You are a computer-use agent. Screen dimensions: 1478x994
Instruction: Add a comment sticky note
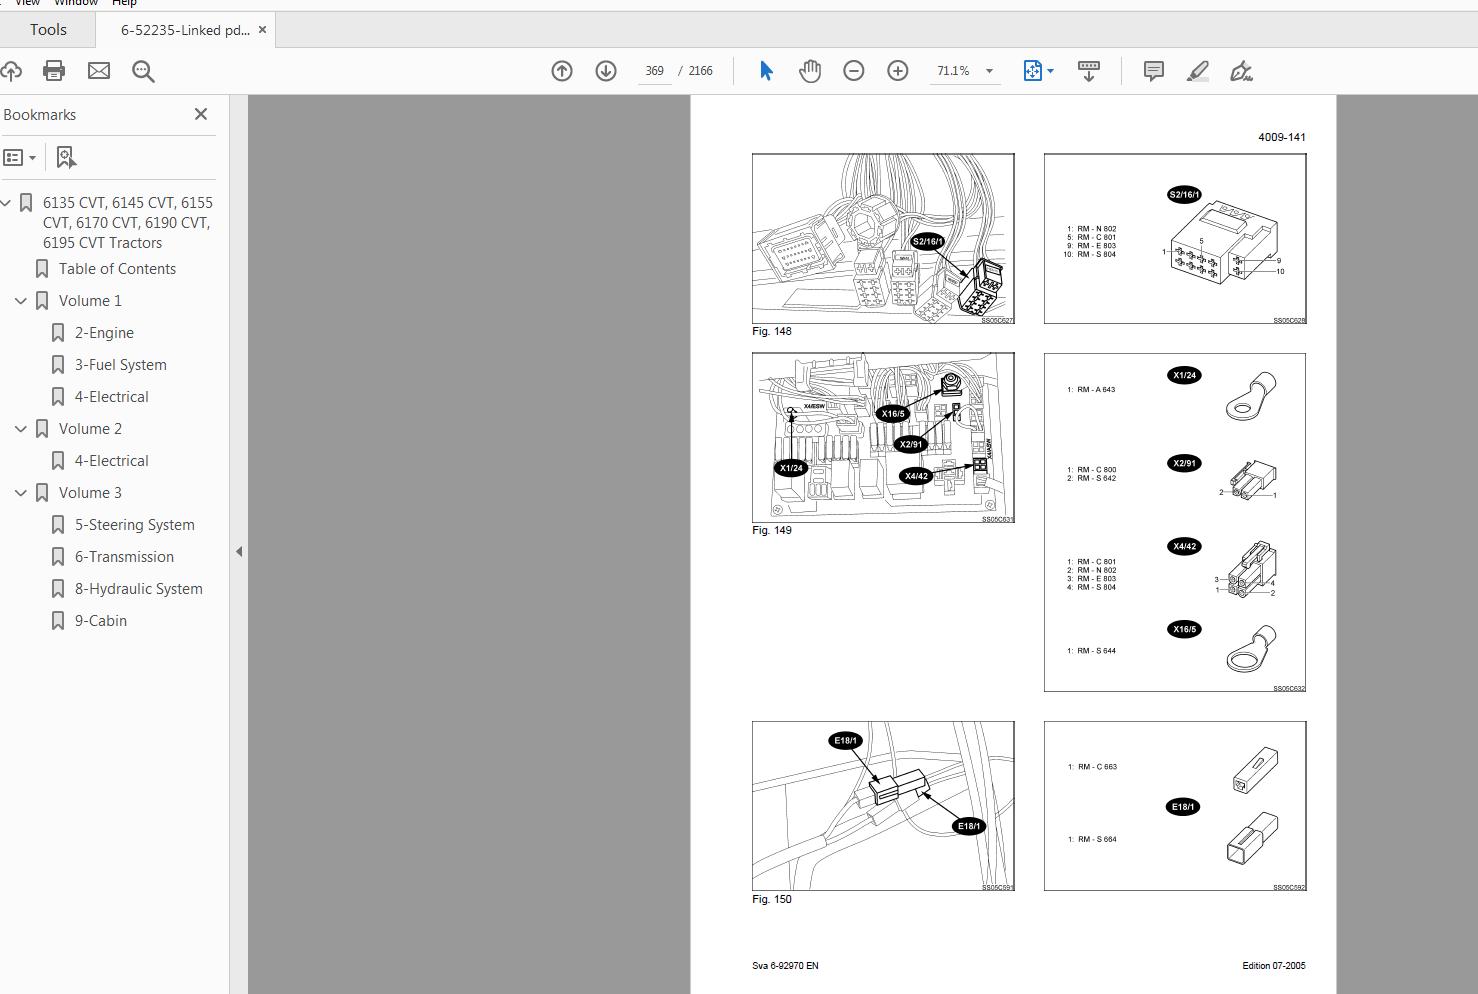pyautogui.click(x=1154, y=71)
